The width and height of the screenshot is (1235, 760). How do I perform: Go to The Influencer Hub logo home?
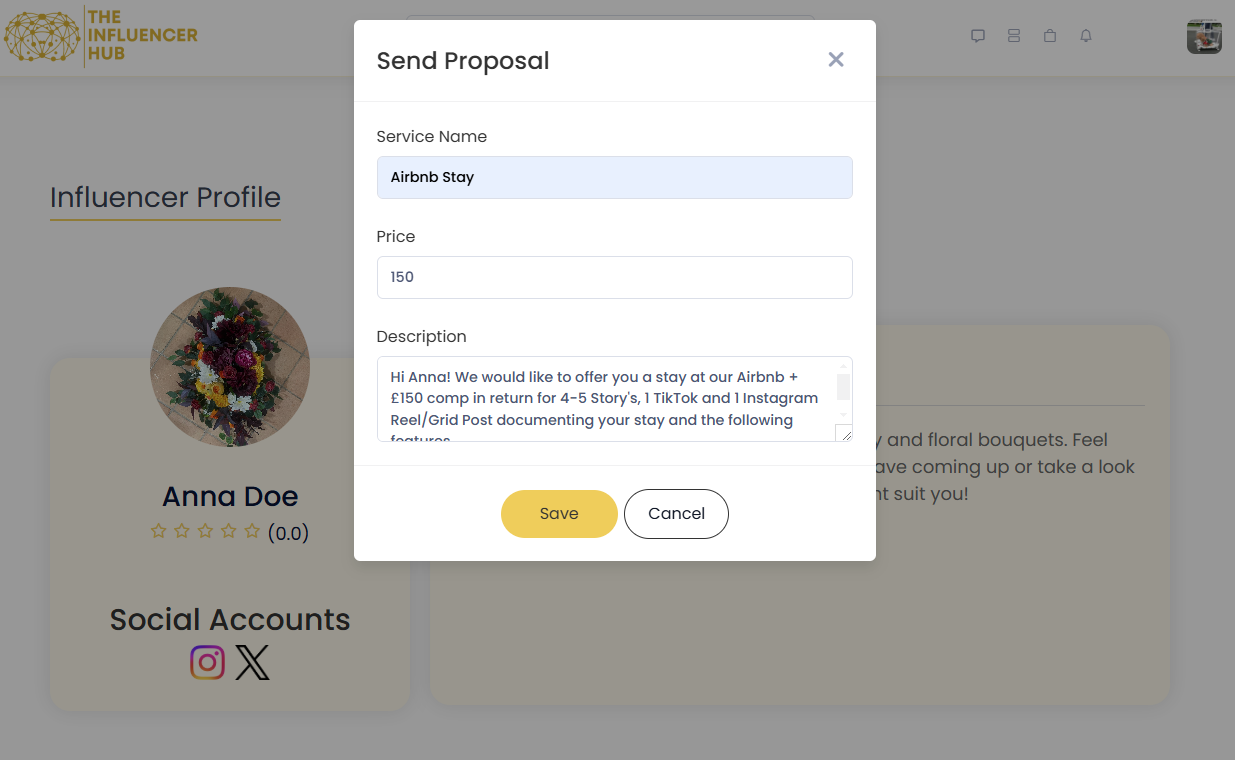(101, 37)
